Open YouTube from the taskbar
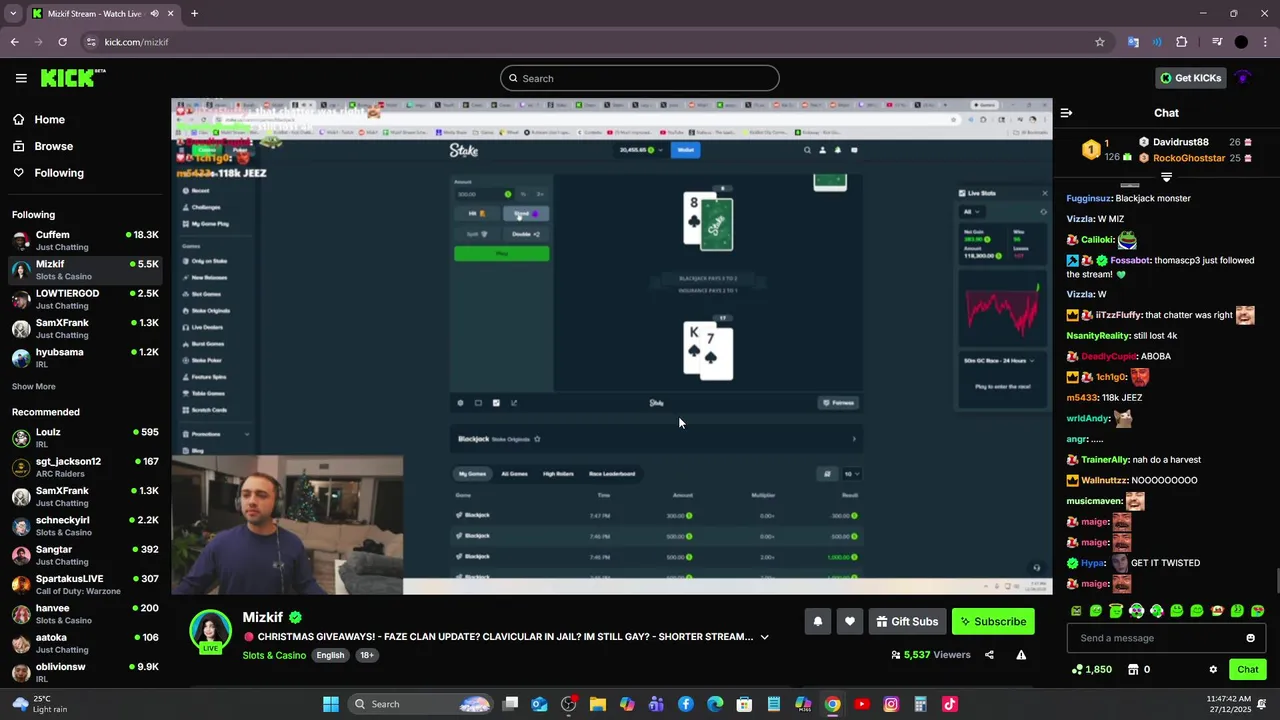This screenshot has height=720, width=1280. [862, 704]
